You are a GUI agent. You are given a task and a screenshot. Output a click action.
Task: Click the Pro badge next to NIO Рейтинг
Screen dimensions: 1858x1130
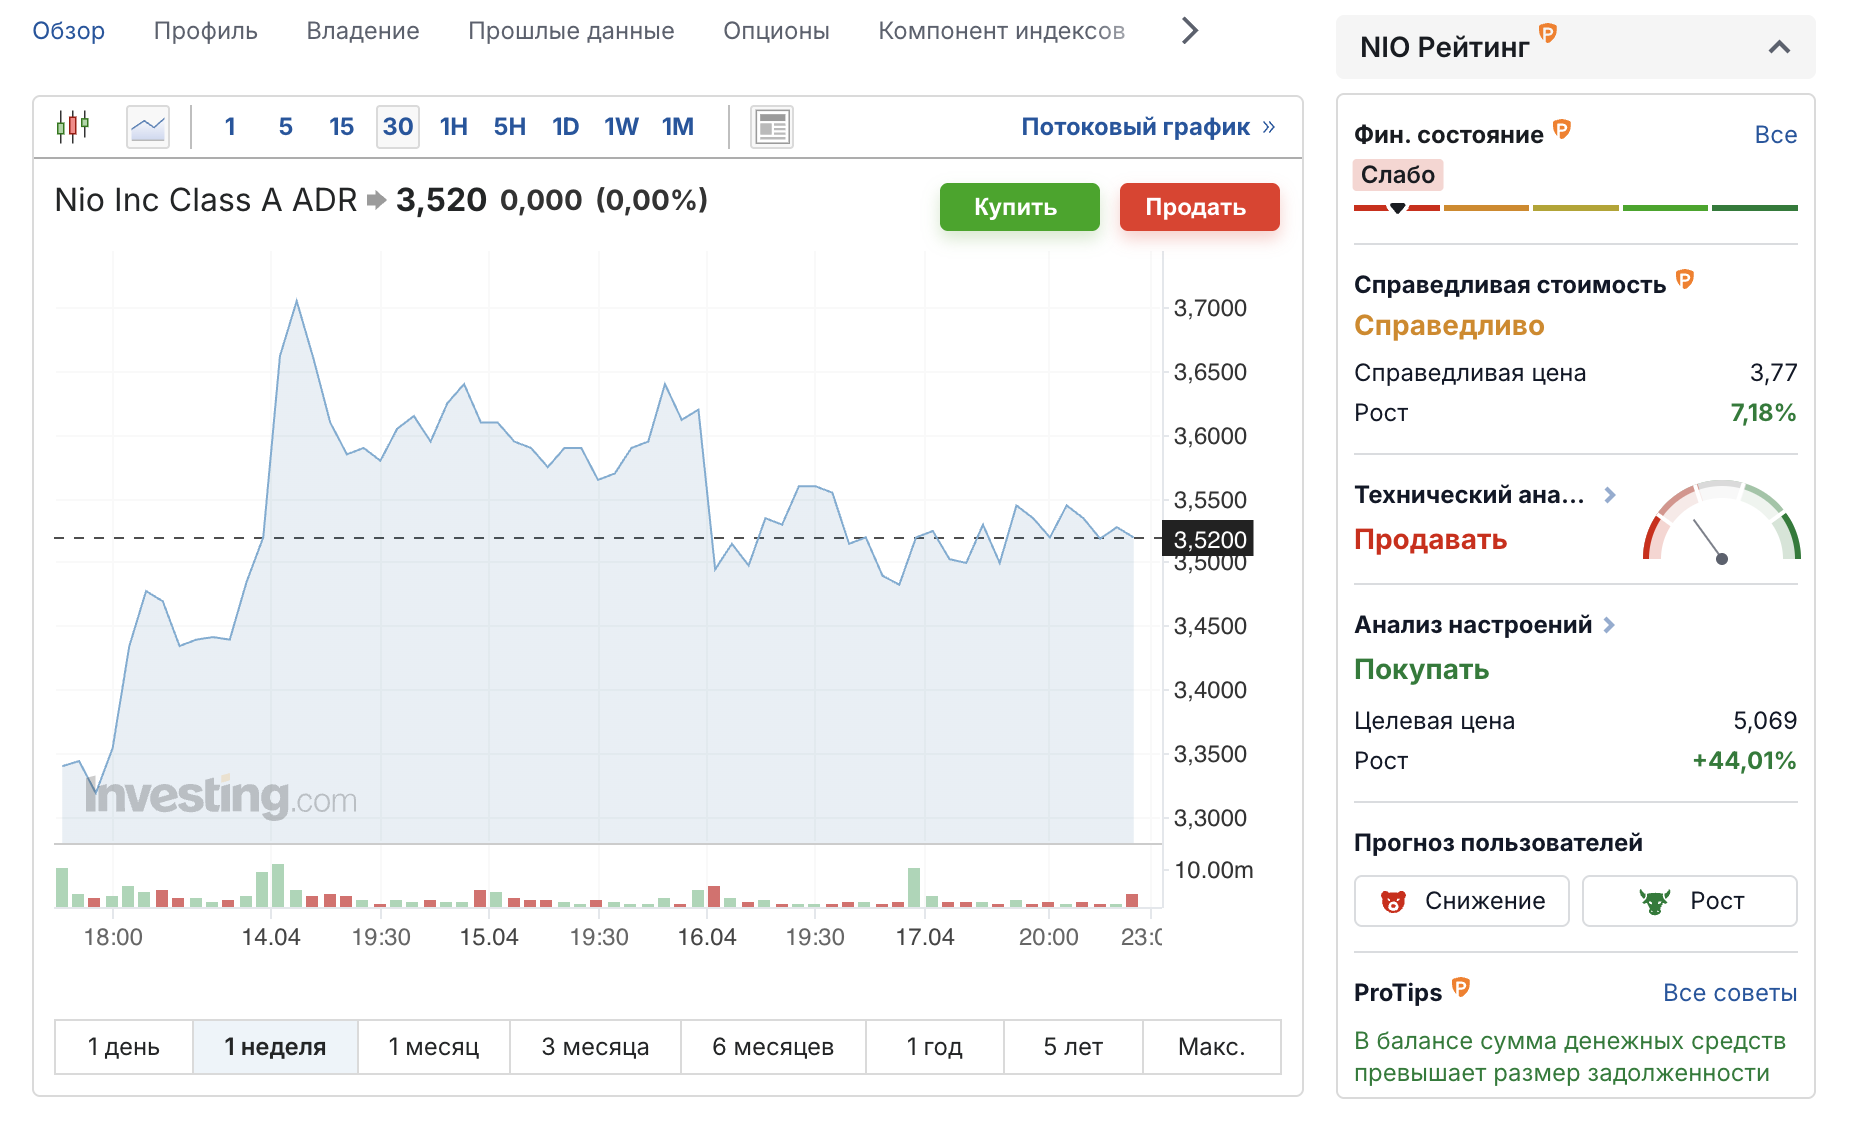1547,33
